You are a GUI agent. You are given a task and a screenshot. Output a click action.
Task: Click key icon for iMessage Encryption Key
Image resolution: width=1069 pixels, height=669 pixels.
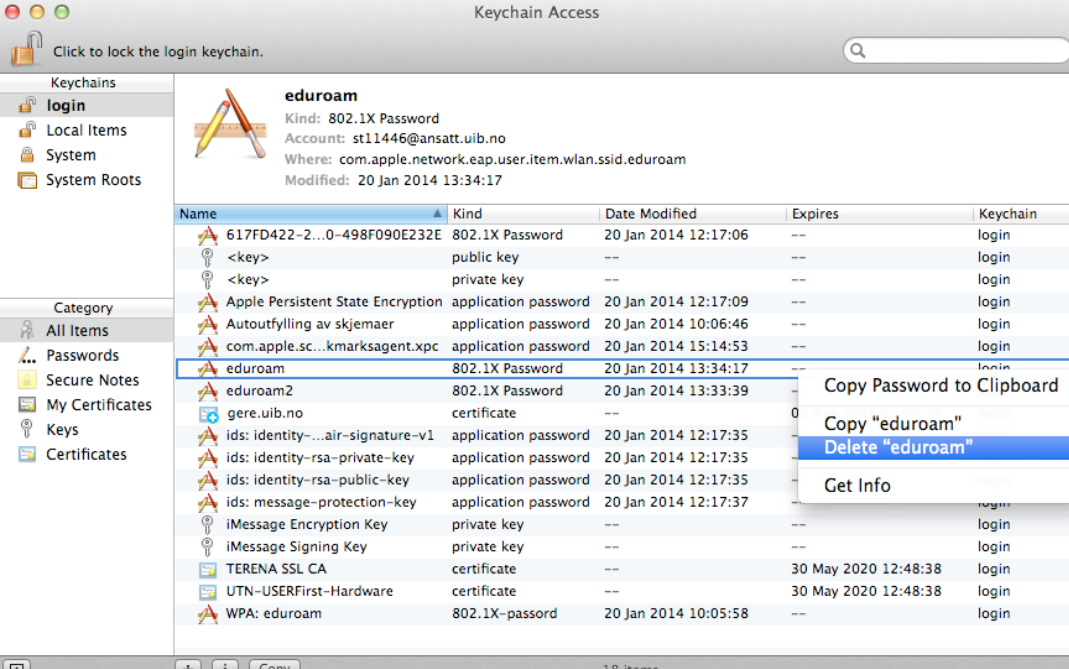tap(207, 524)
